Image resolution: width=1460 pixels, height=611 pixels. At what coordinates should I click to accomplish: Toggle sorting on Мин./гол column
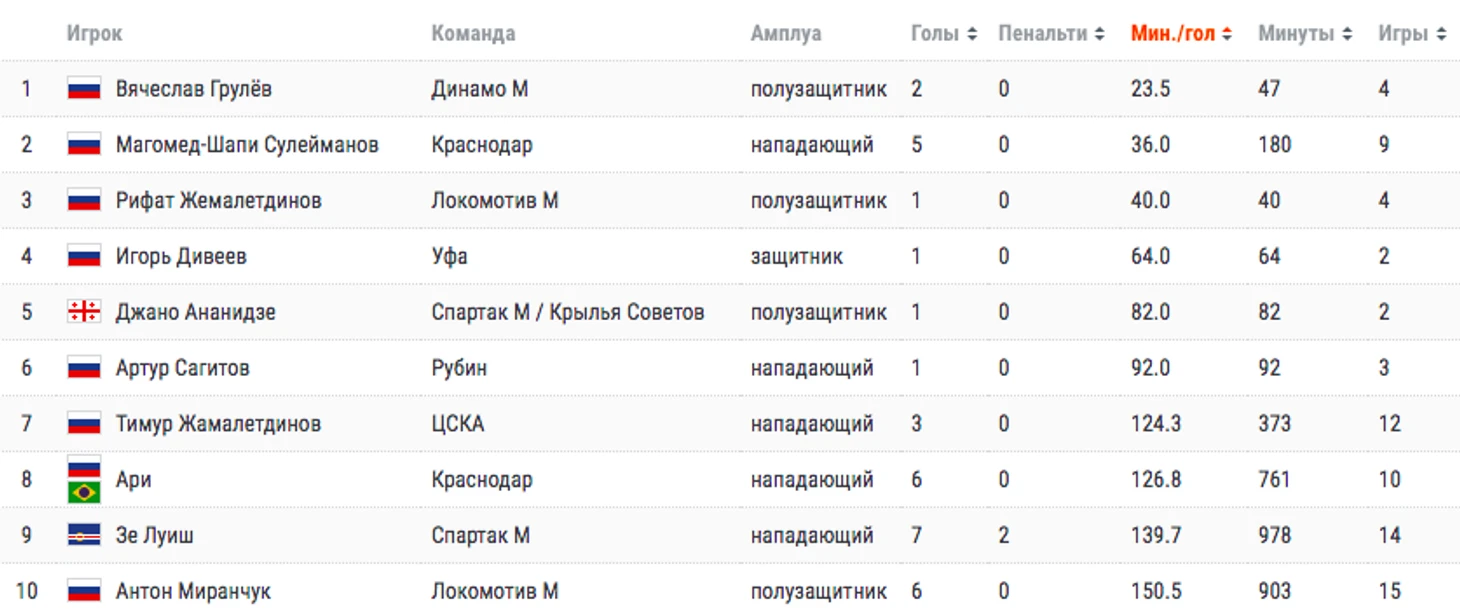(x=1180, y=33)
